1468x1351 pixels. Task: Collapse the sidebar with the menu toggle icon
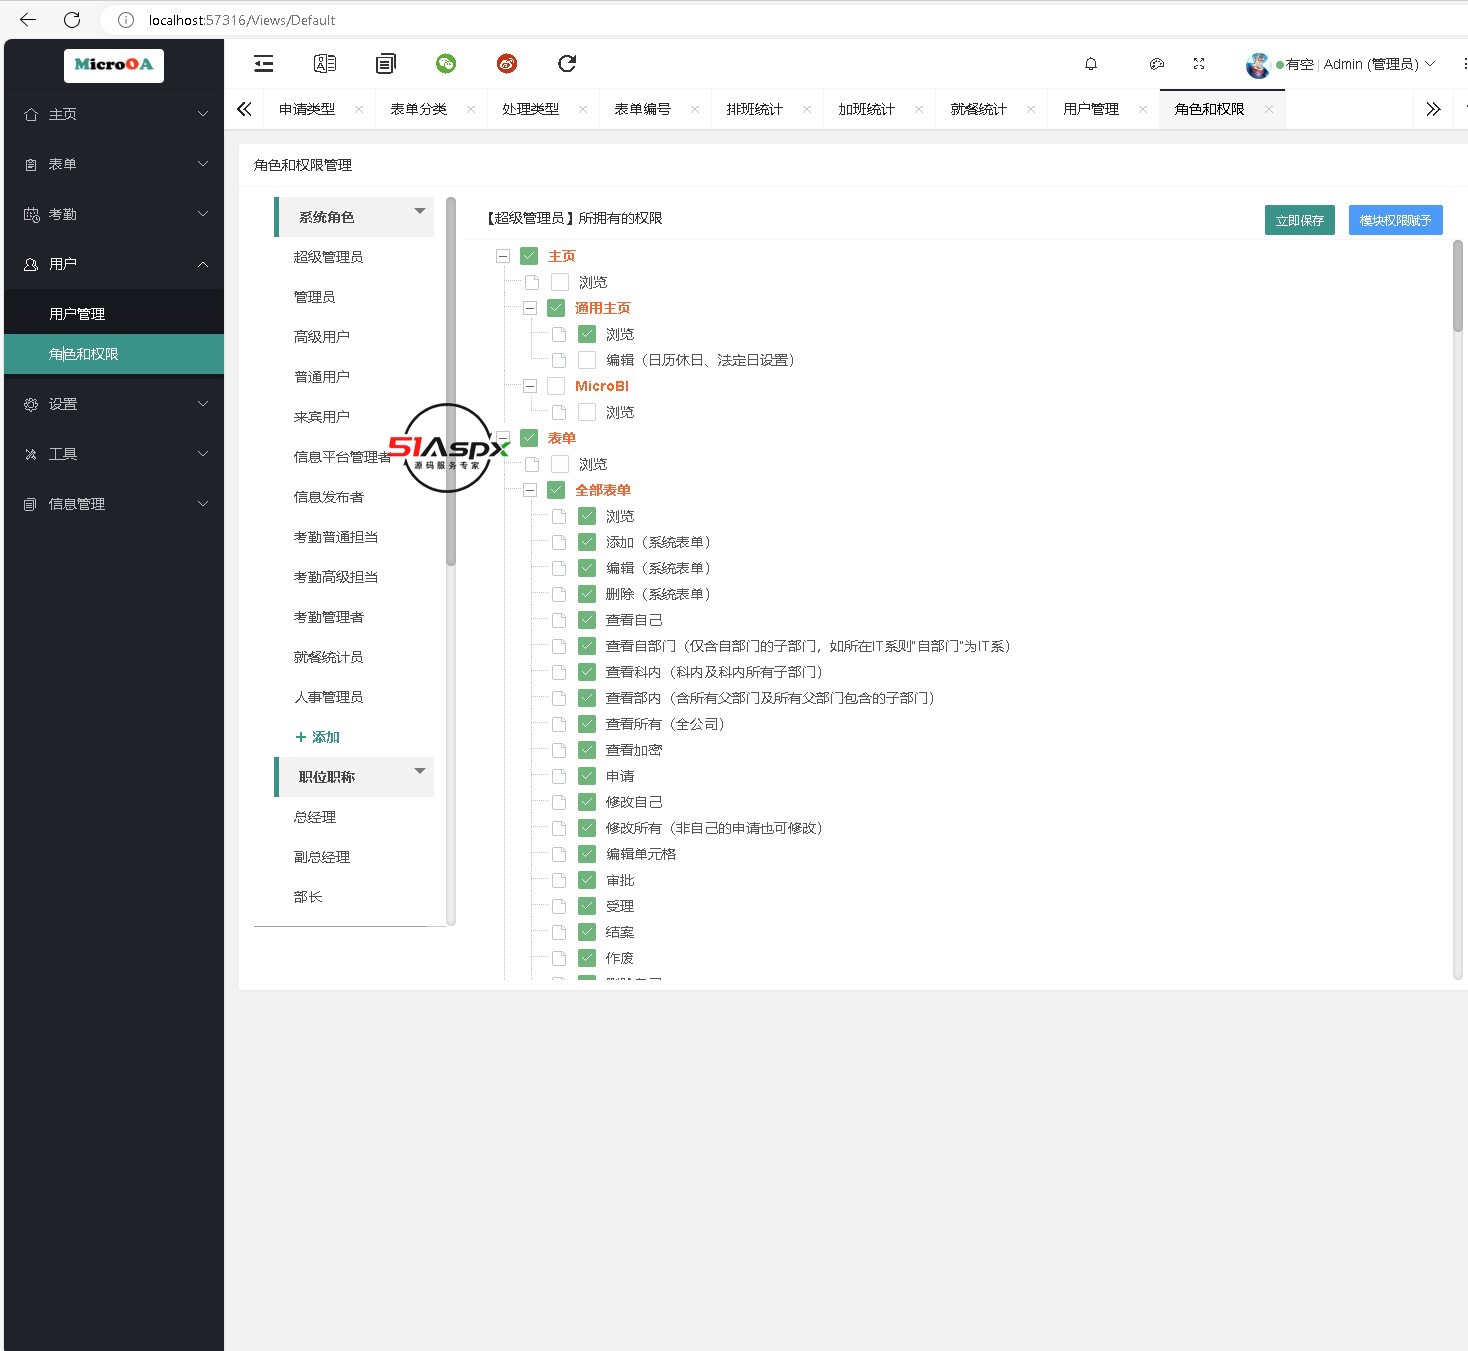click(264, 64)
